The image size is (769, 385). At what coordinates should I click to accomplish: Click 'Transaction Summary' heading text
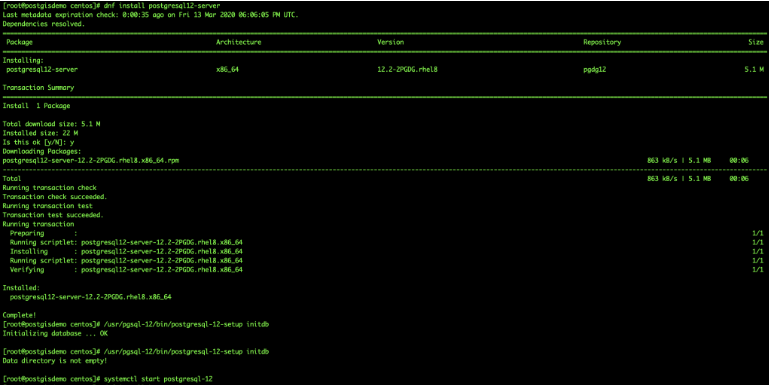pos(38,88)
